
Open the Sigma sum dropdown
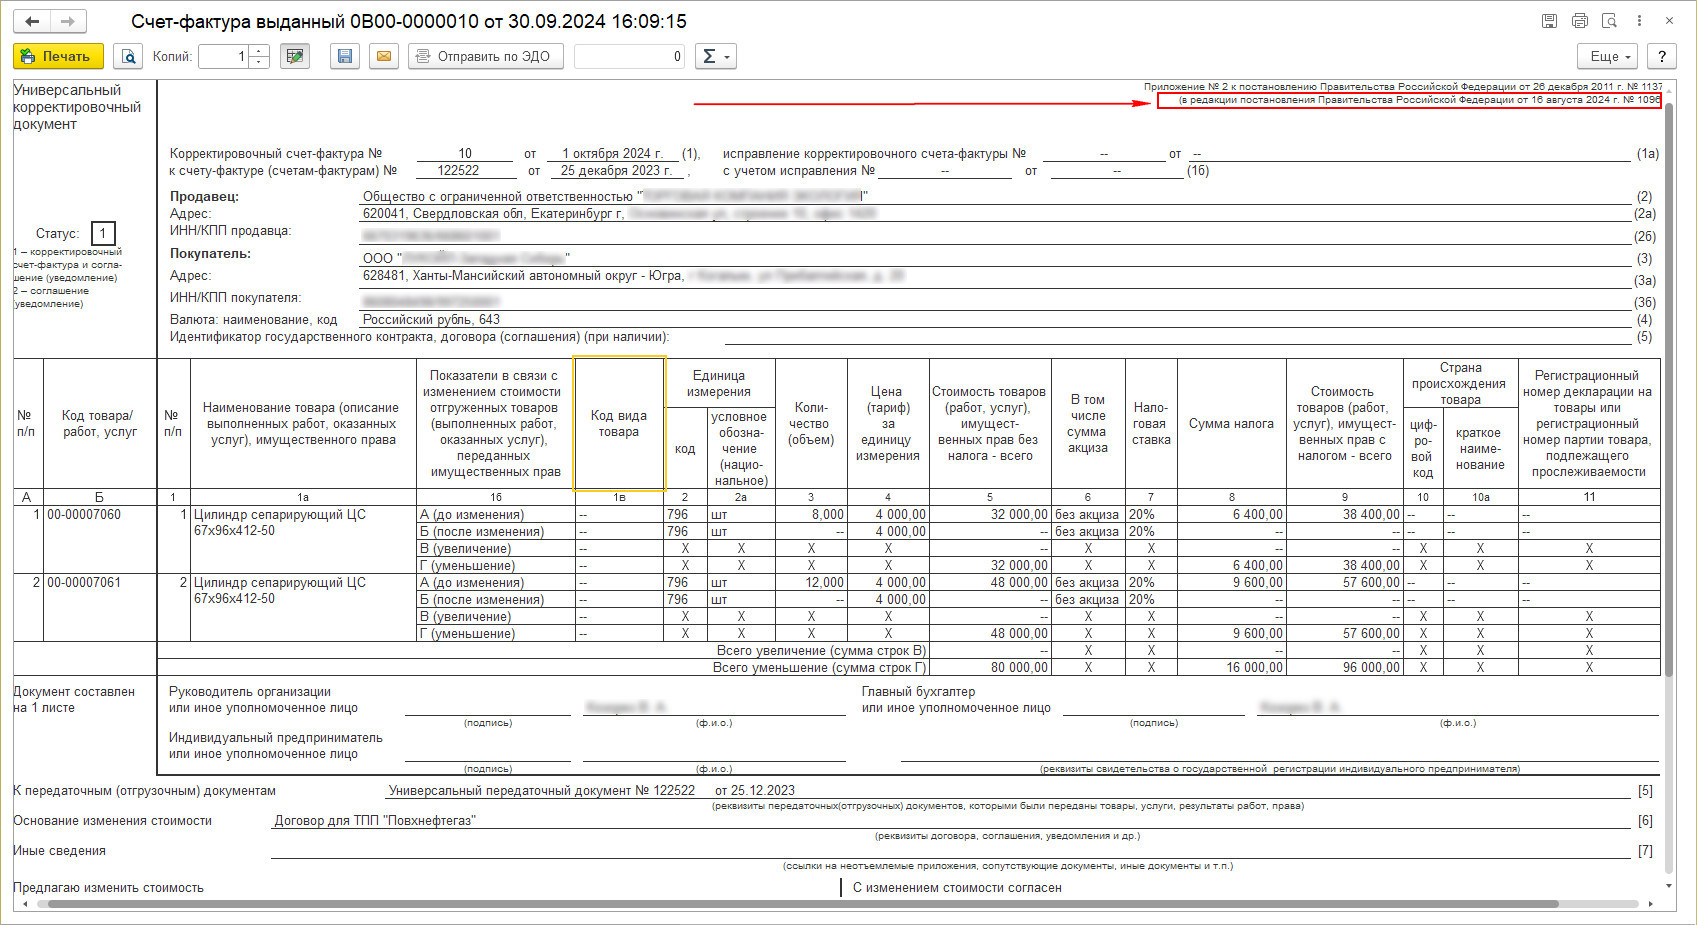pos(714,57)
